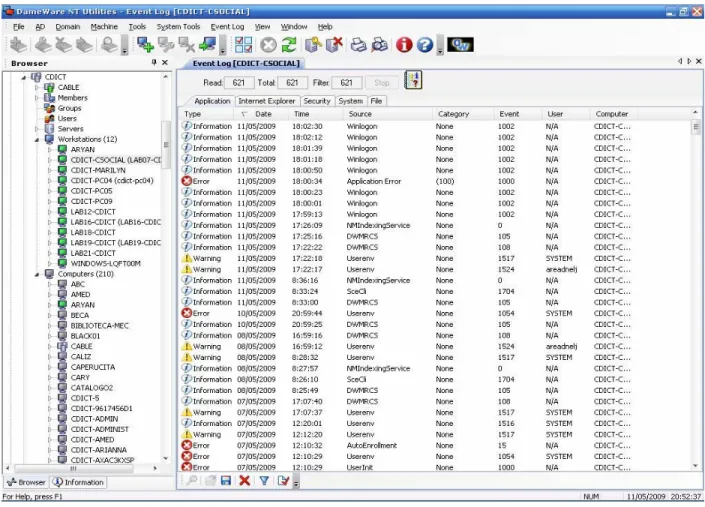Expand the CABLE node under CDICT
This screenshot has height=507, width=705.
[37, 87]
